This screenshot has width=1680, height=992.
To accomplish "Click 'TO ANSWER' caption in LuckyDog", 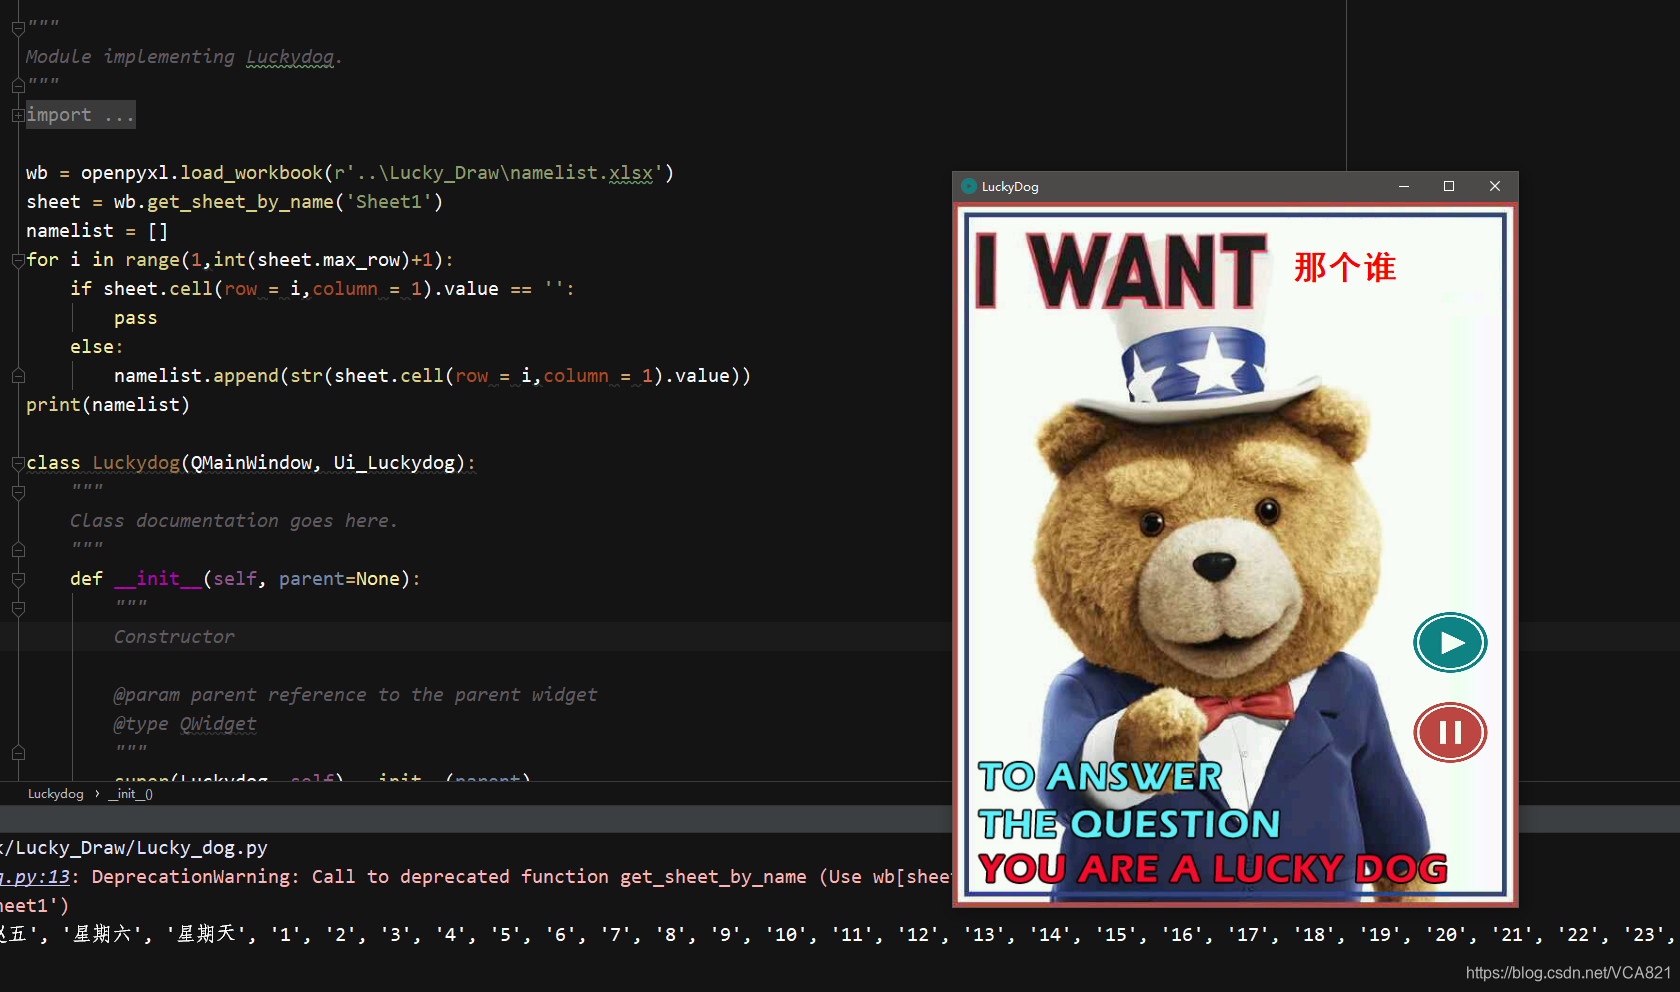I will point(1100,777).
